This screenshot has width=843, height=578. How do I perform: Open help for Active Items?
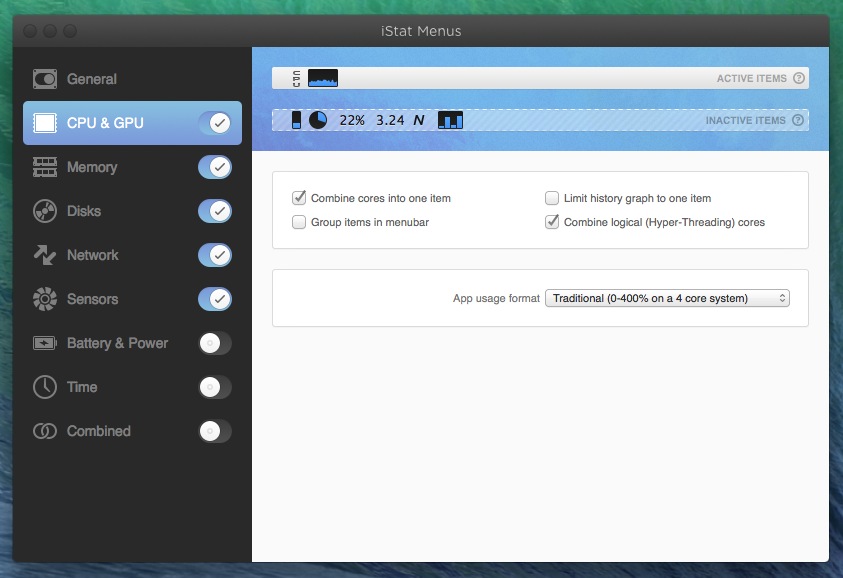799,78
